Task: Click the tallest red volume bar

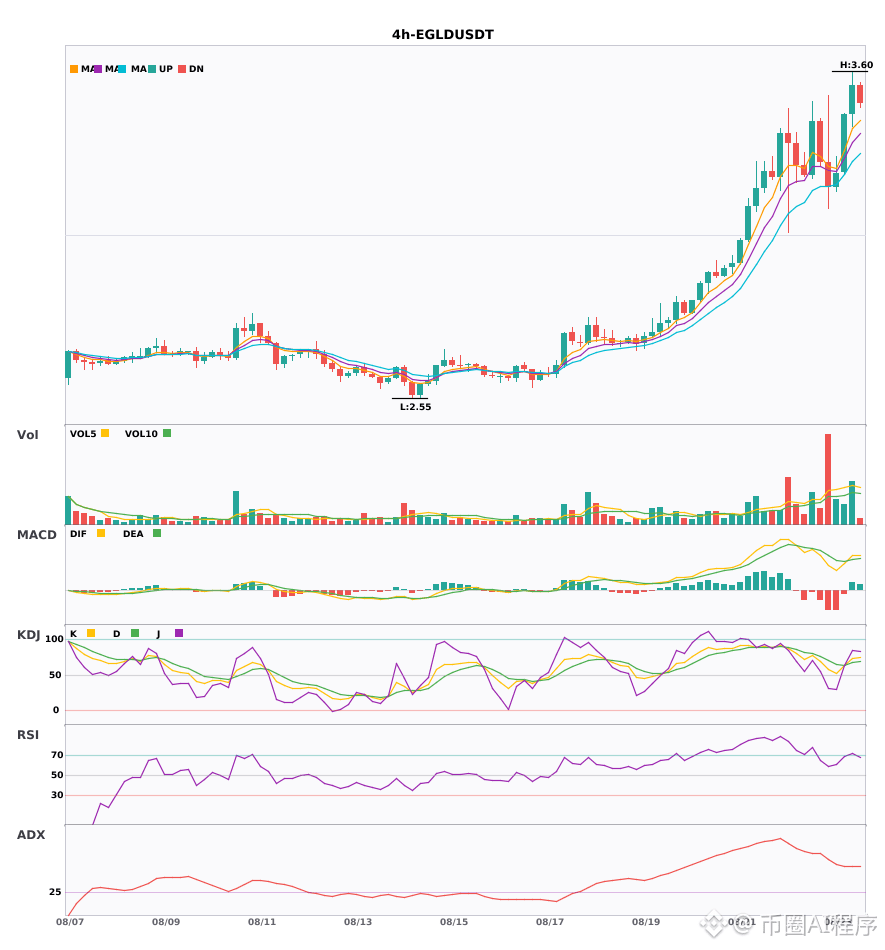Action: coord(828,479)
